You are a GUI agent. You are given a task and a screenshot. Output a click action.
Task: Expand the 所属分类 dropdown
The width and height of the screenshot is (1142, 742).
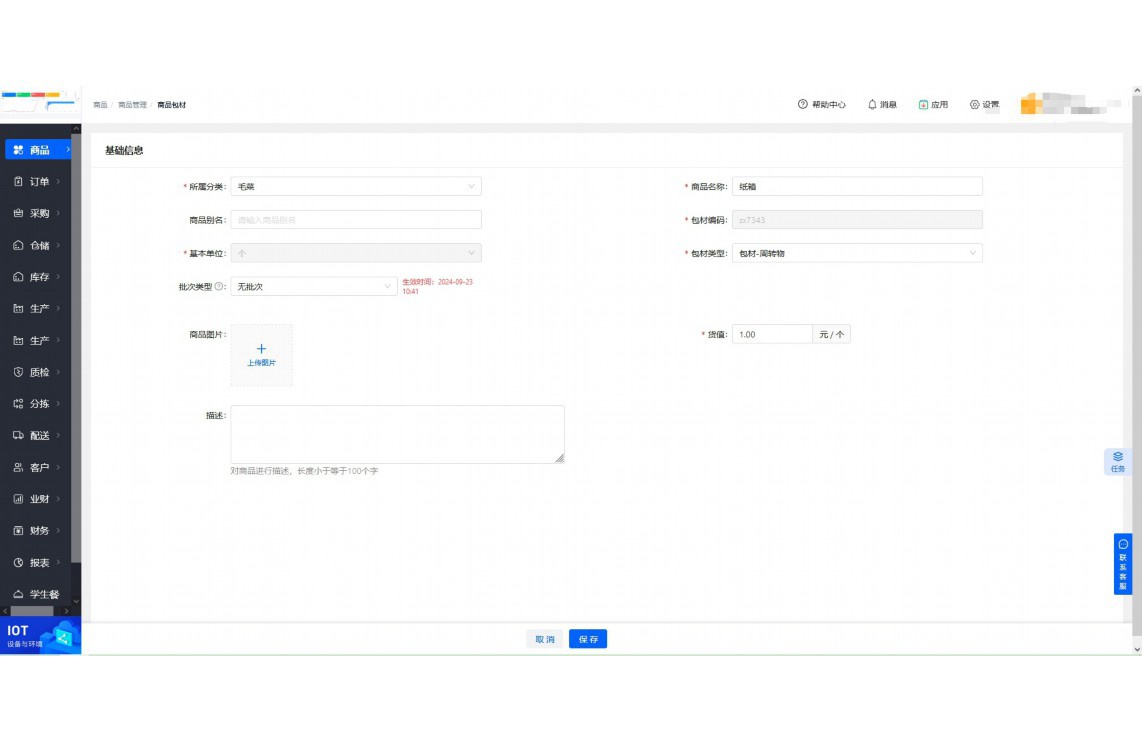pos(355,186)
